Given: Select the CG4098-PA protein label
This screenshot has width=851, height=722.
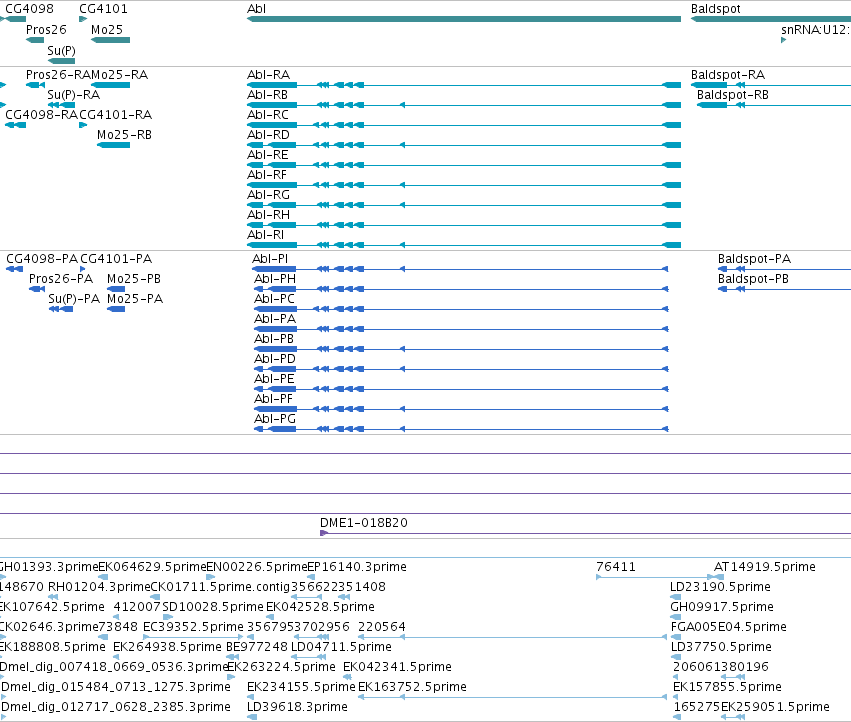Looking at the screenshot, I should tap(42, 259).
